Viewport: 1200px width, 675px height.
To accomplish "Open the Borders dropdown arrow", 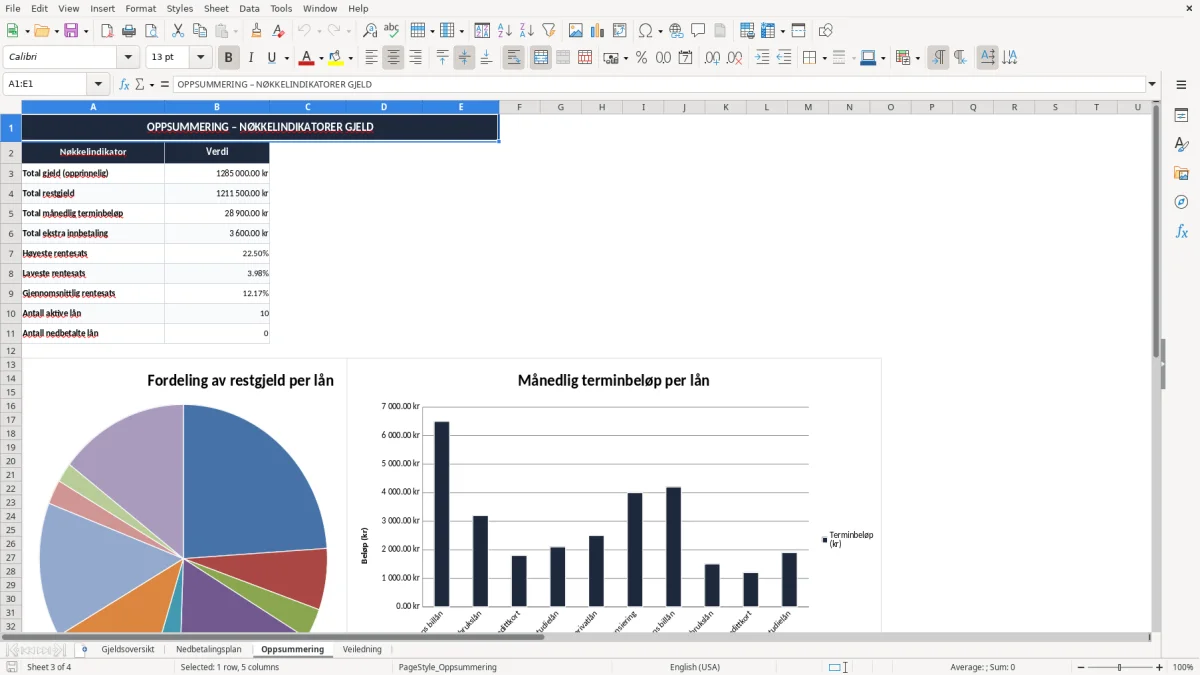I will 824,58.
